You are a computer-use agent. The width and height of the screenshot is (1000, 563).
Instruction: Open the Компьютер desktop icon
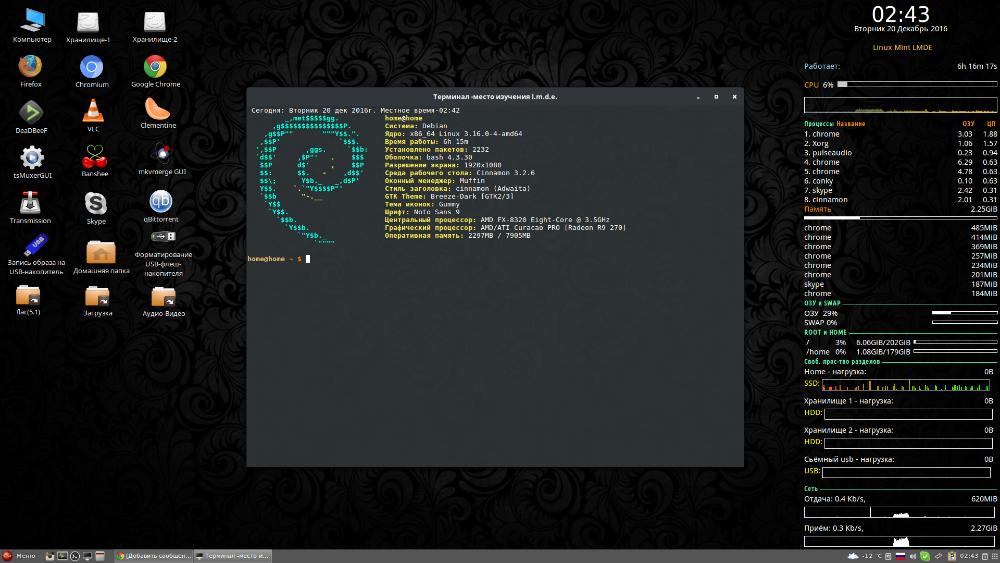click(32, 20)
